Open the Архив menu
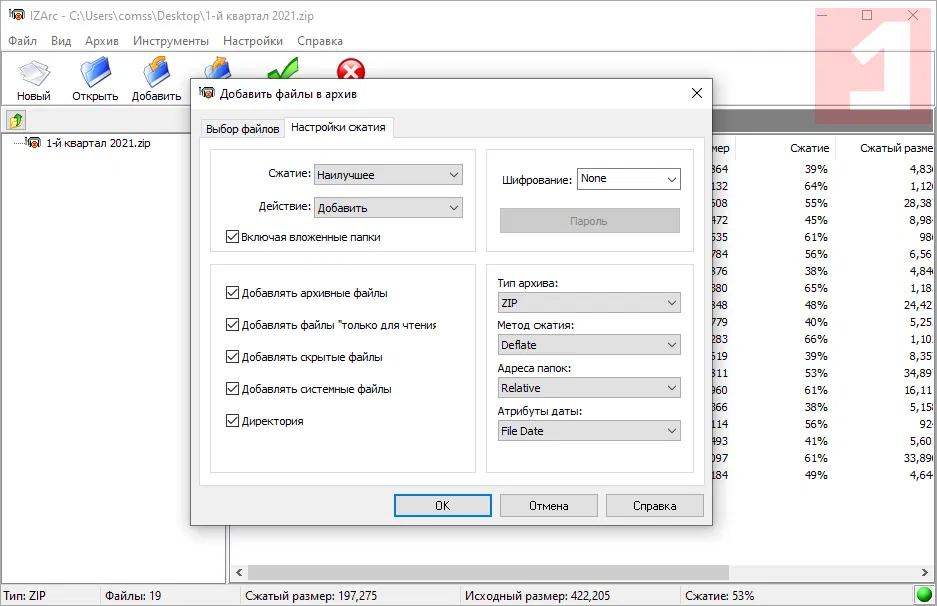This screenshot has height=606, width=937. pos(102,41)
